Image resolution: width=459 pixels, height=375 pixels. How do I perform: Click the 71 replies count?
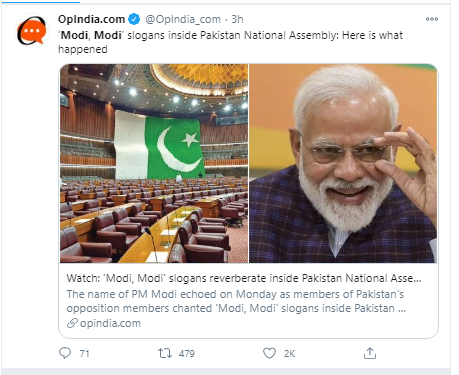[85, 353]
